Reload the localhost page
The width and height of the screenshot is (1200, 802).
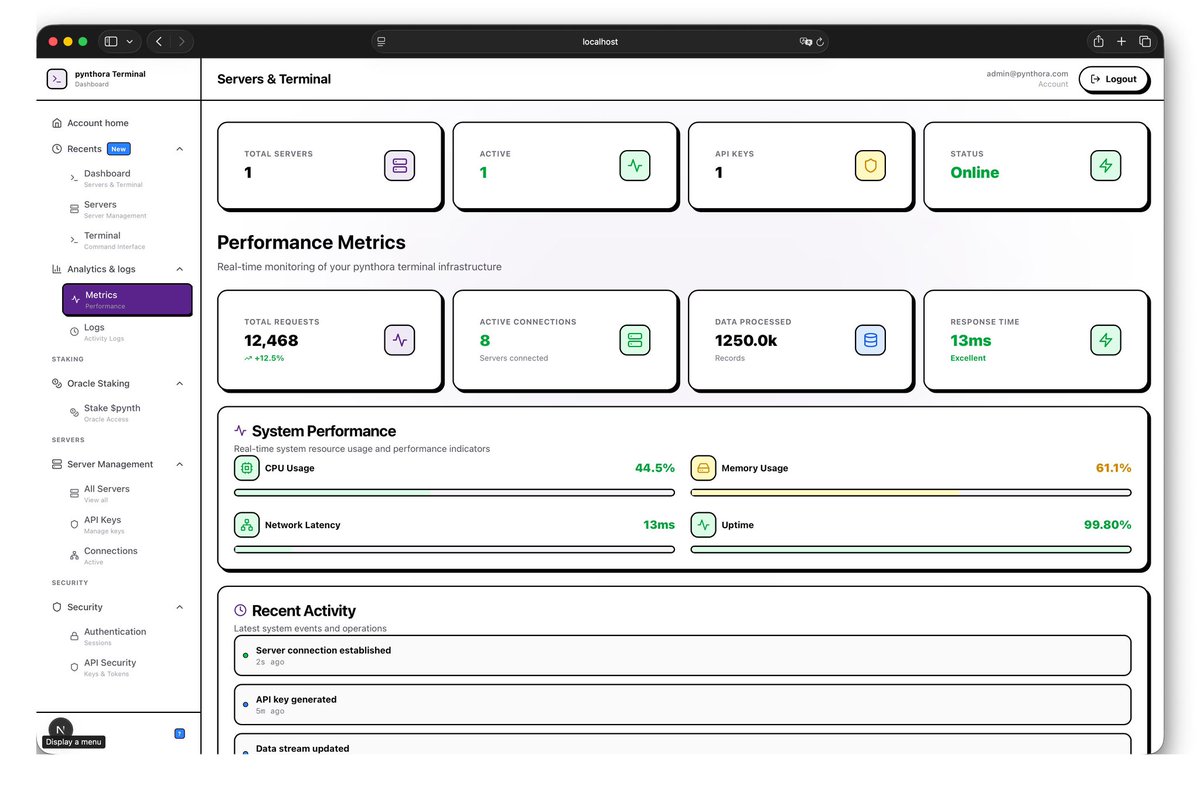click(820, 42)
